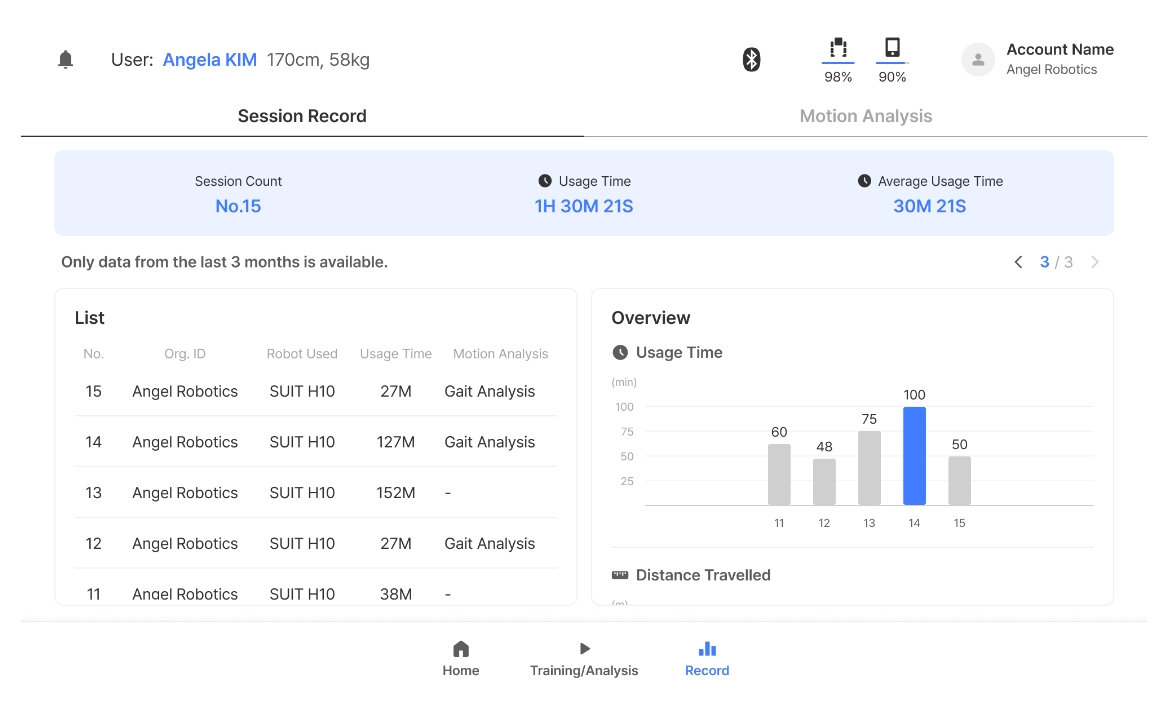The image size is (1166, 723).
Task: Go to previous page of records
Action: pyautogui.click(x=1018, y=262)
